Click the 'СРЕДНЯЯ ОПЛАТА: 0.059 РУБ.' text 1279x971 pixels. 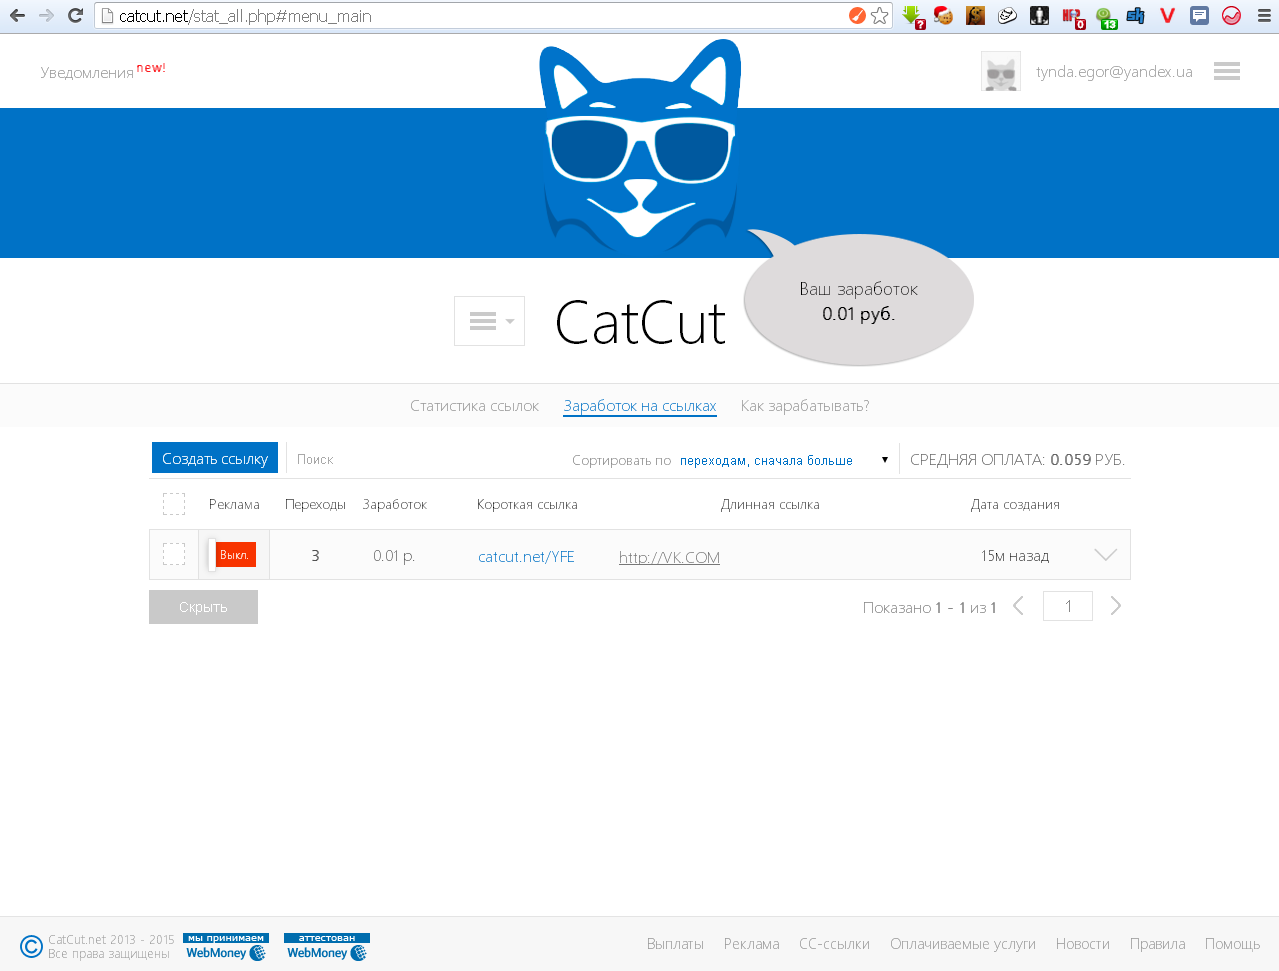(x=1017, y=460)
